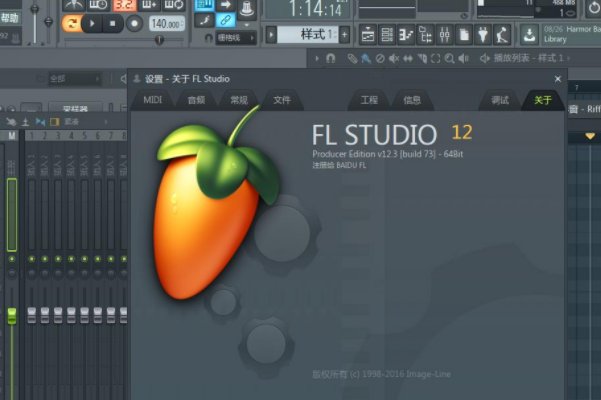The width and height of the screenshot is (601, 400).
Task: Select the playlist playback speaker tool
Action: pyautogui.click(x=463, y=58)
